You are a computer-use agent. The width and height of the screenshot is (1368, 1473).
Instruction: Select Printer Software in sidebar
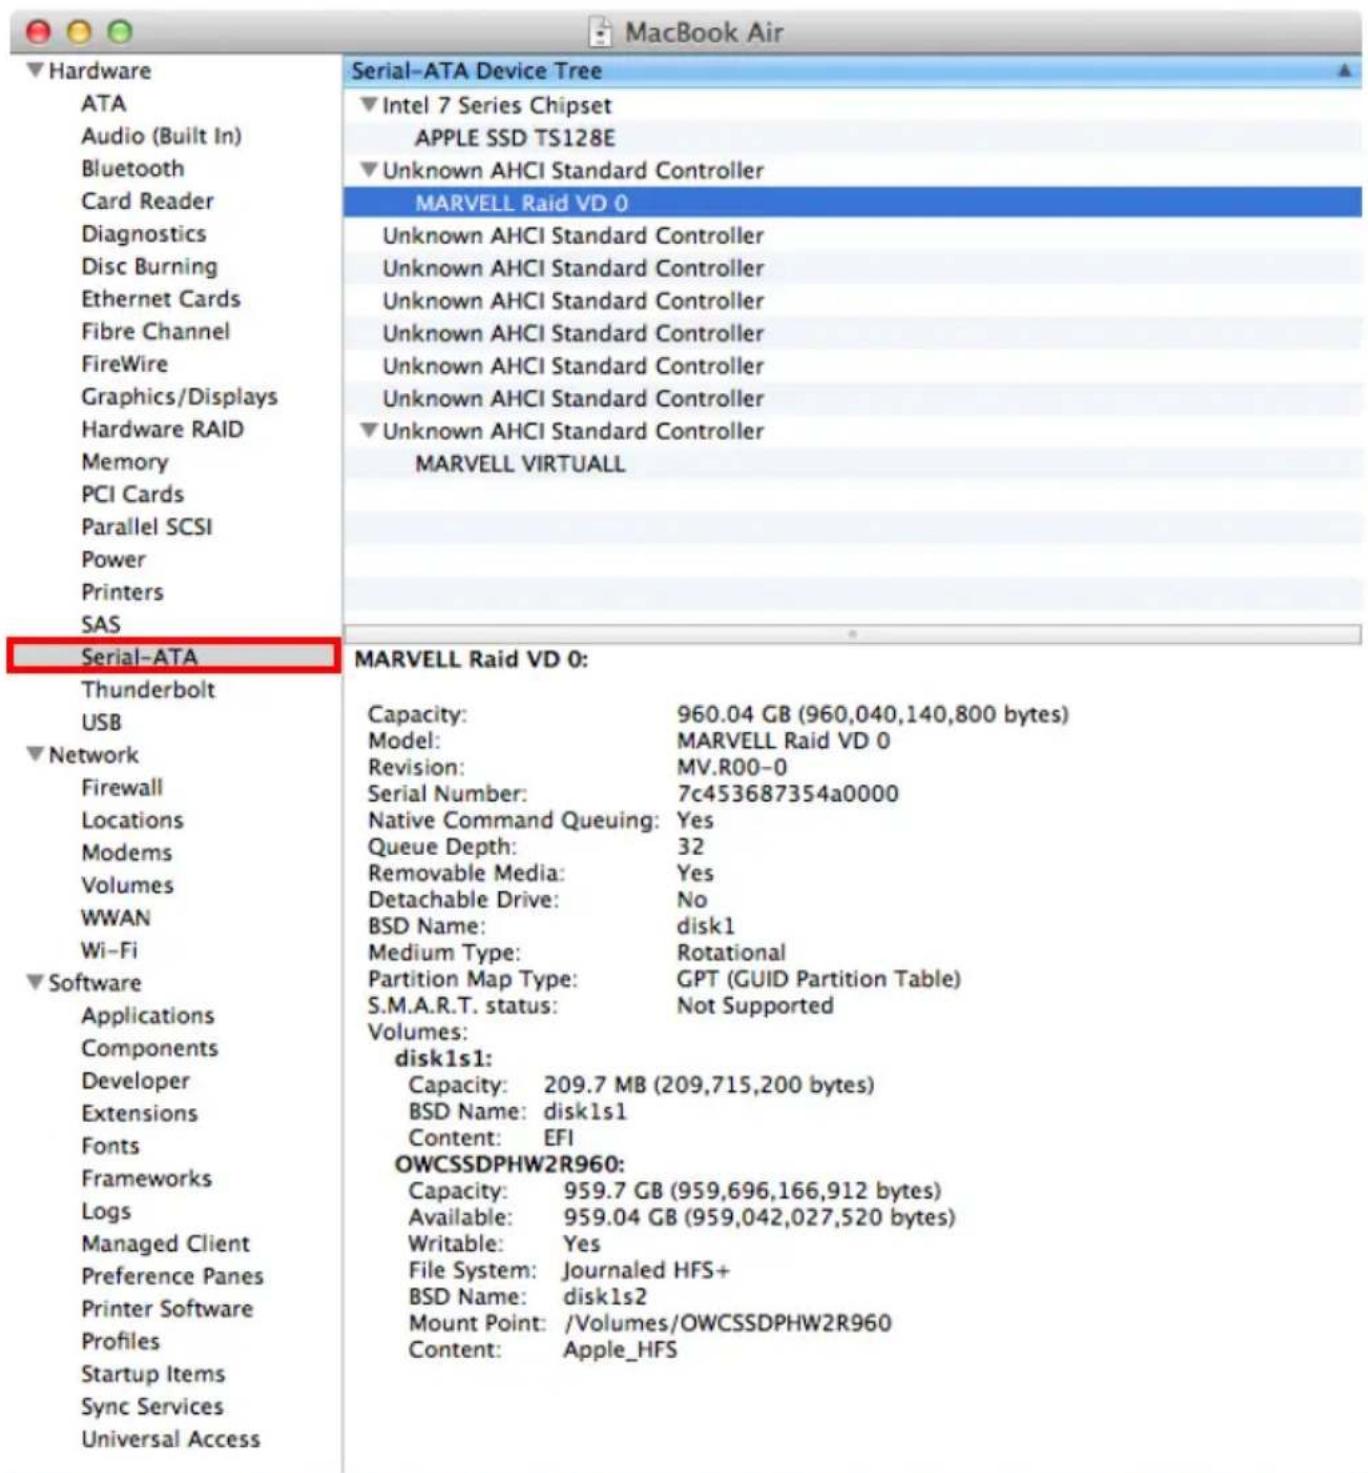click(x=167, y=1308)
